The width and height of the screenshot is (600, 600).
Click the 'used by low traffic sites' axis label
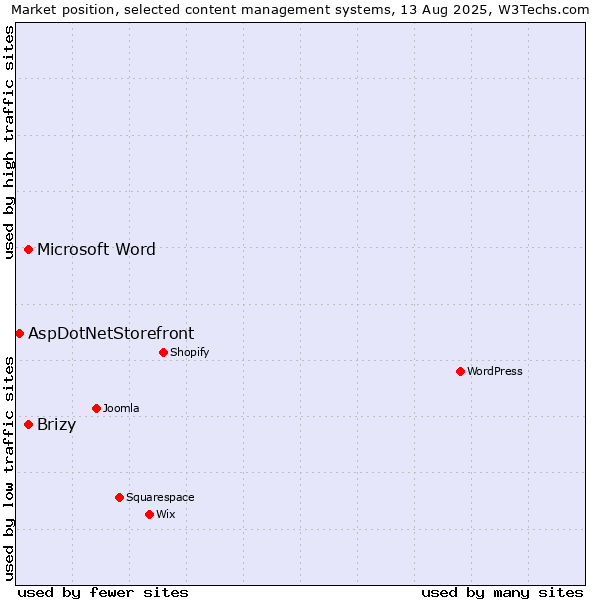pyautogui.click(x=8, y=469)
